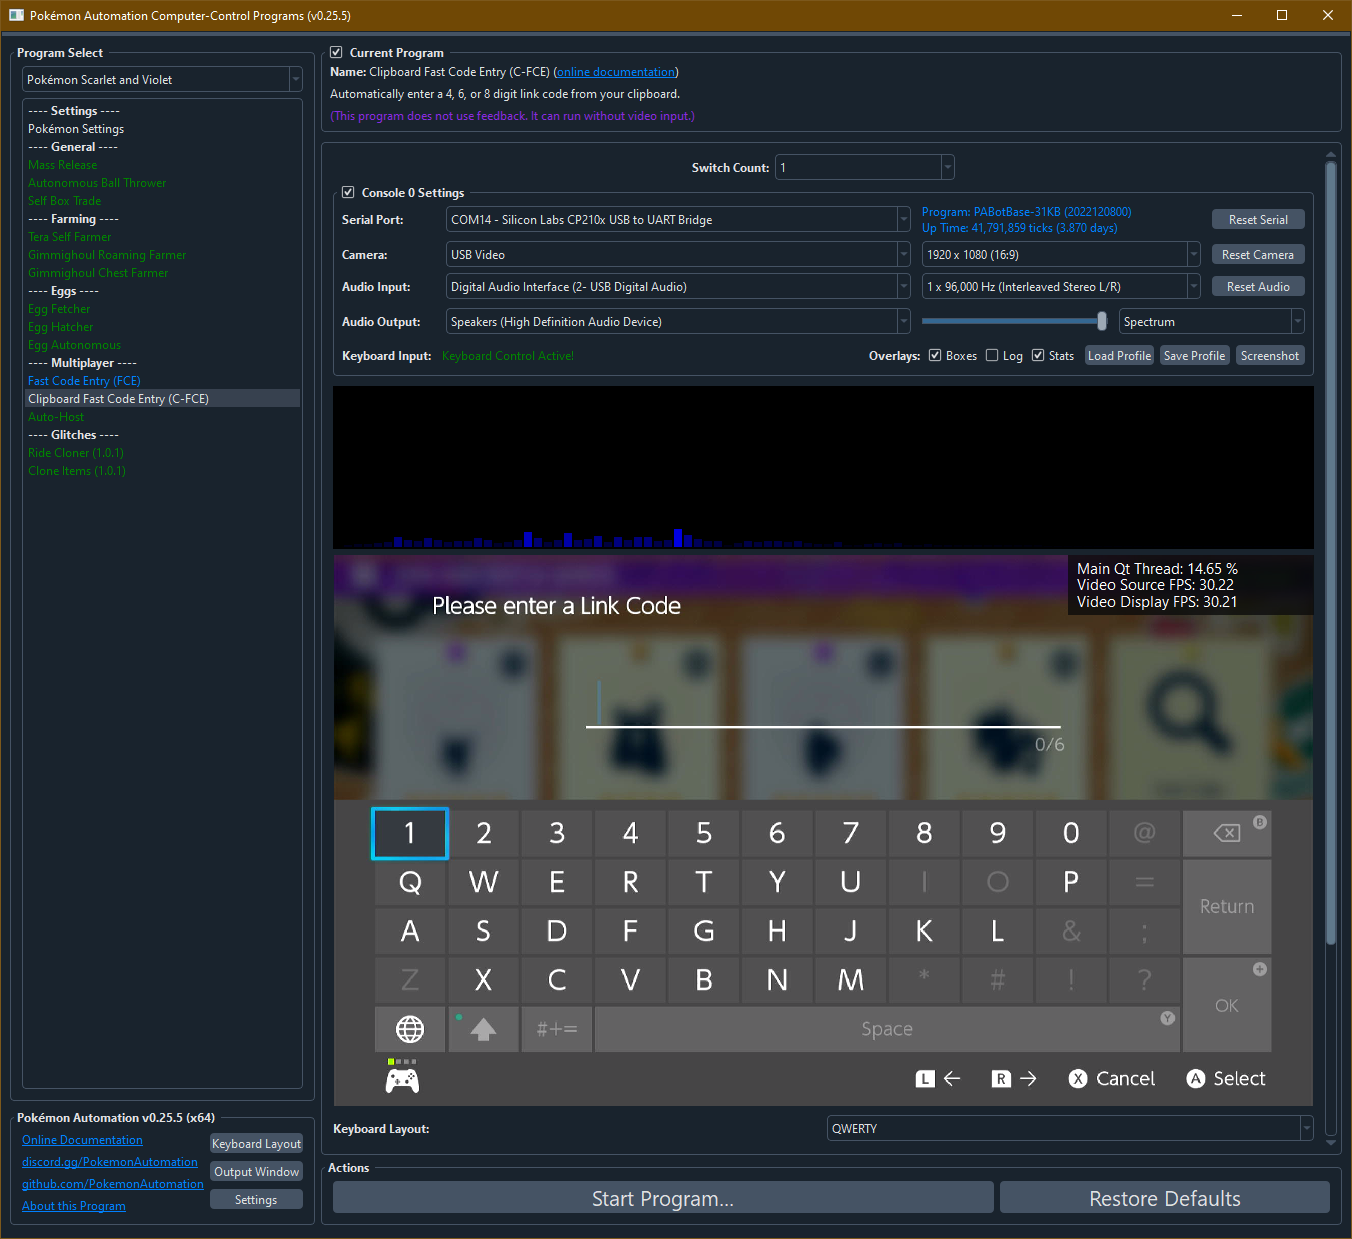This screenshot has height=1239, width=1352.
Task: Enable the Log overlay checkbox
Action: pyautogui.click(x=992, y=356)
